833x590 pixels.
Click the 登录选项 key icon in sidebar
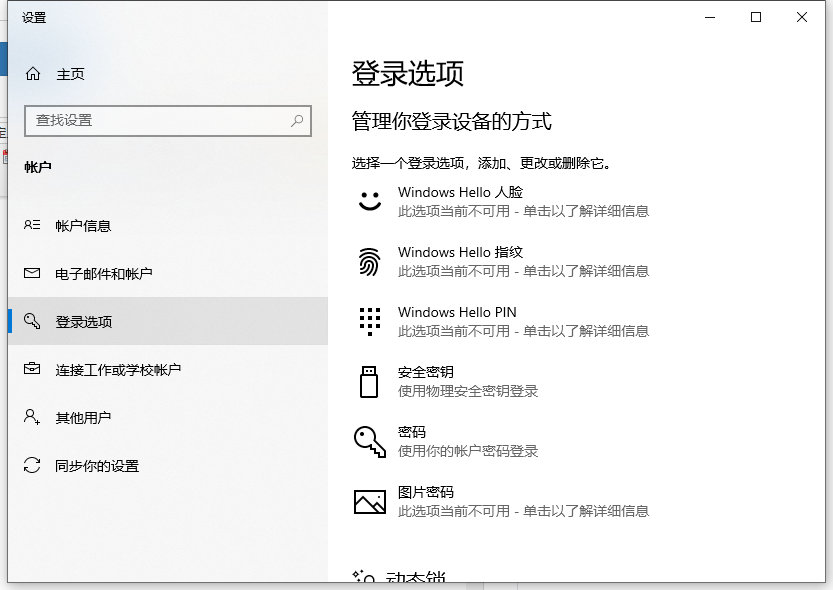pyautogui.click(x=32, y=320)
